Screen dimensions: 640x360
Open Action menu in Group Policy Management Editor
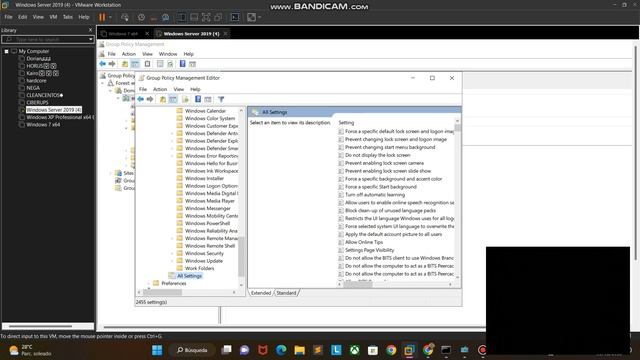click(160, 89)
